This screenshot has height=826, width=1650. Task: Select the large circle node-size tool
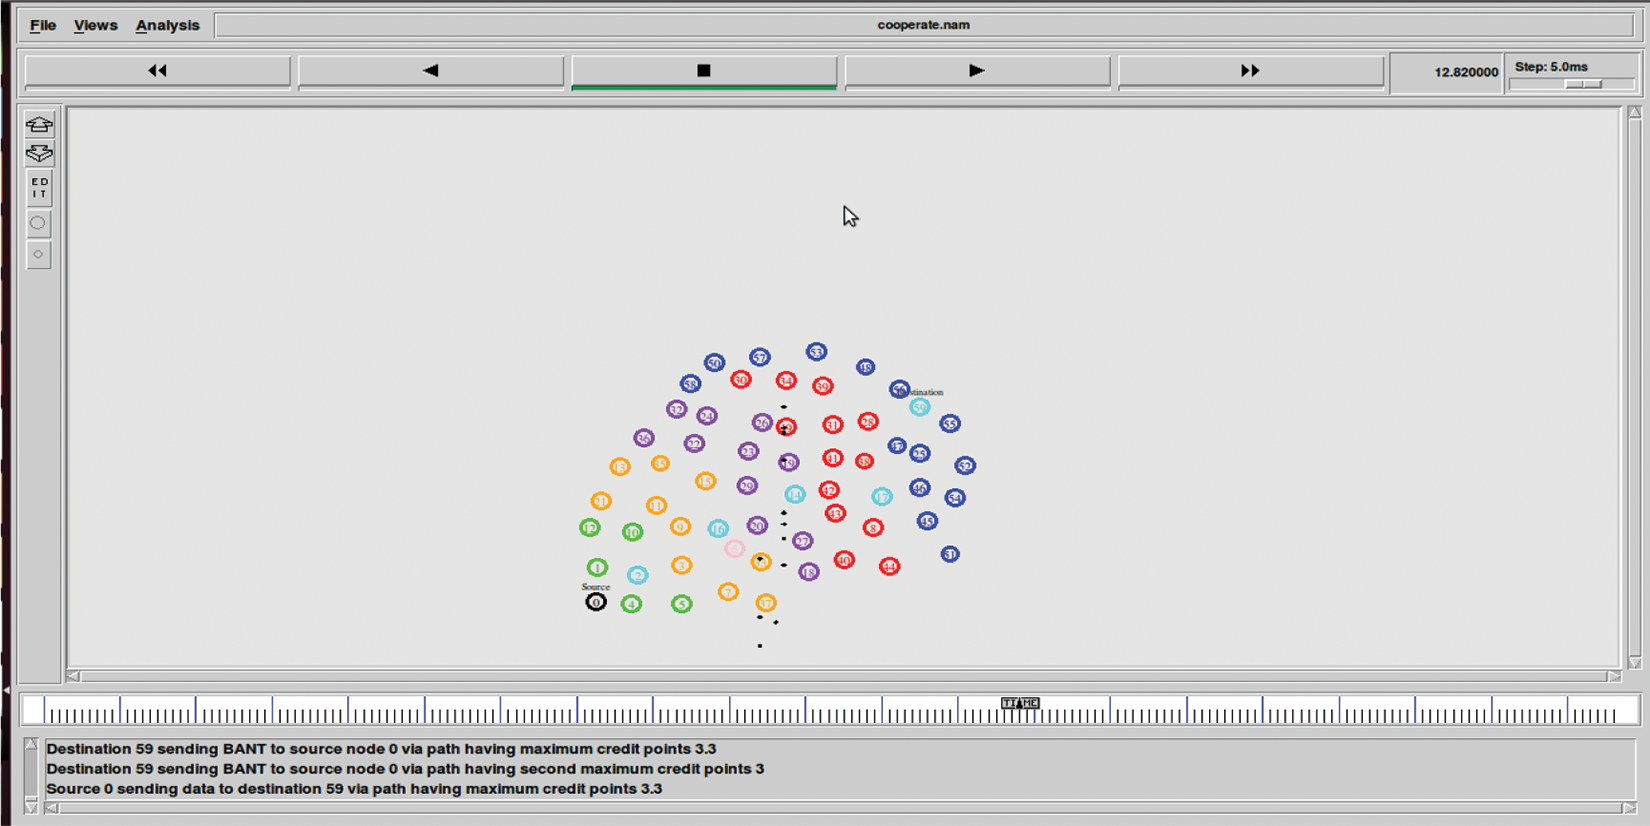[38, 223]
